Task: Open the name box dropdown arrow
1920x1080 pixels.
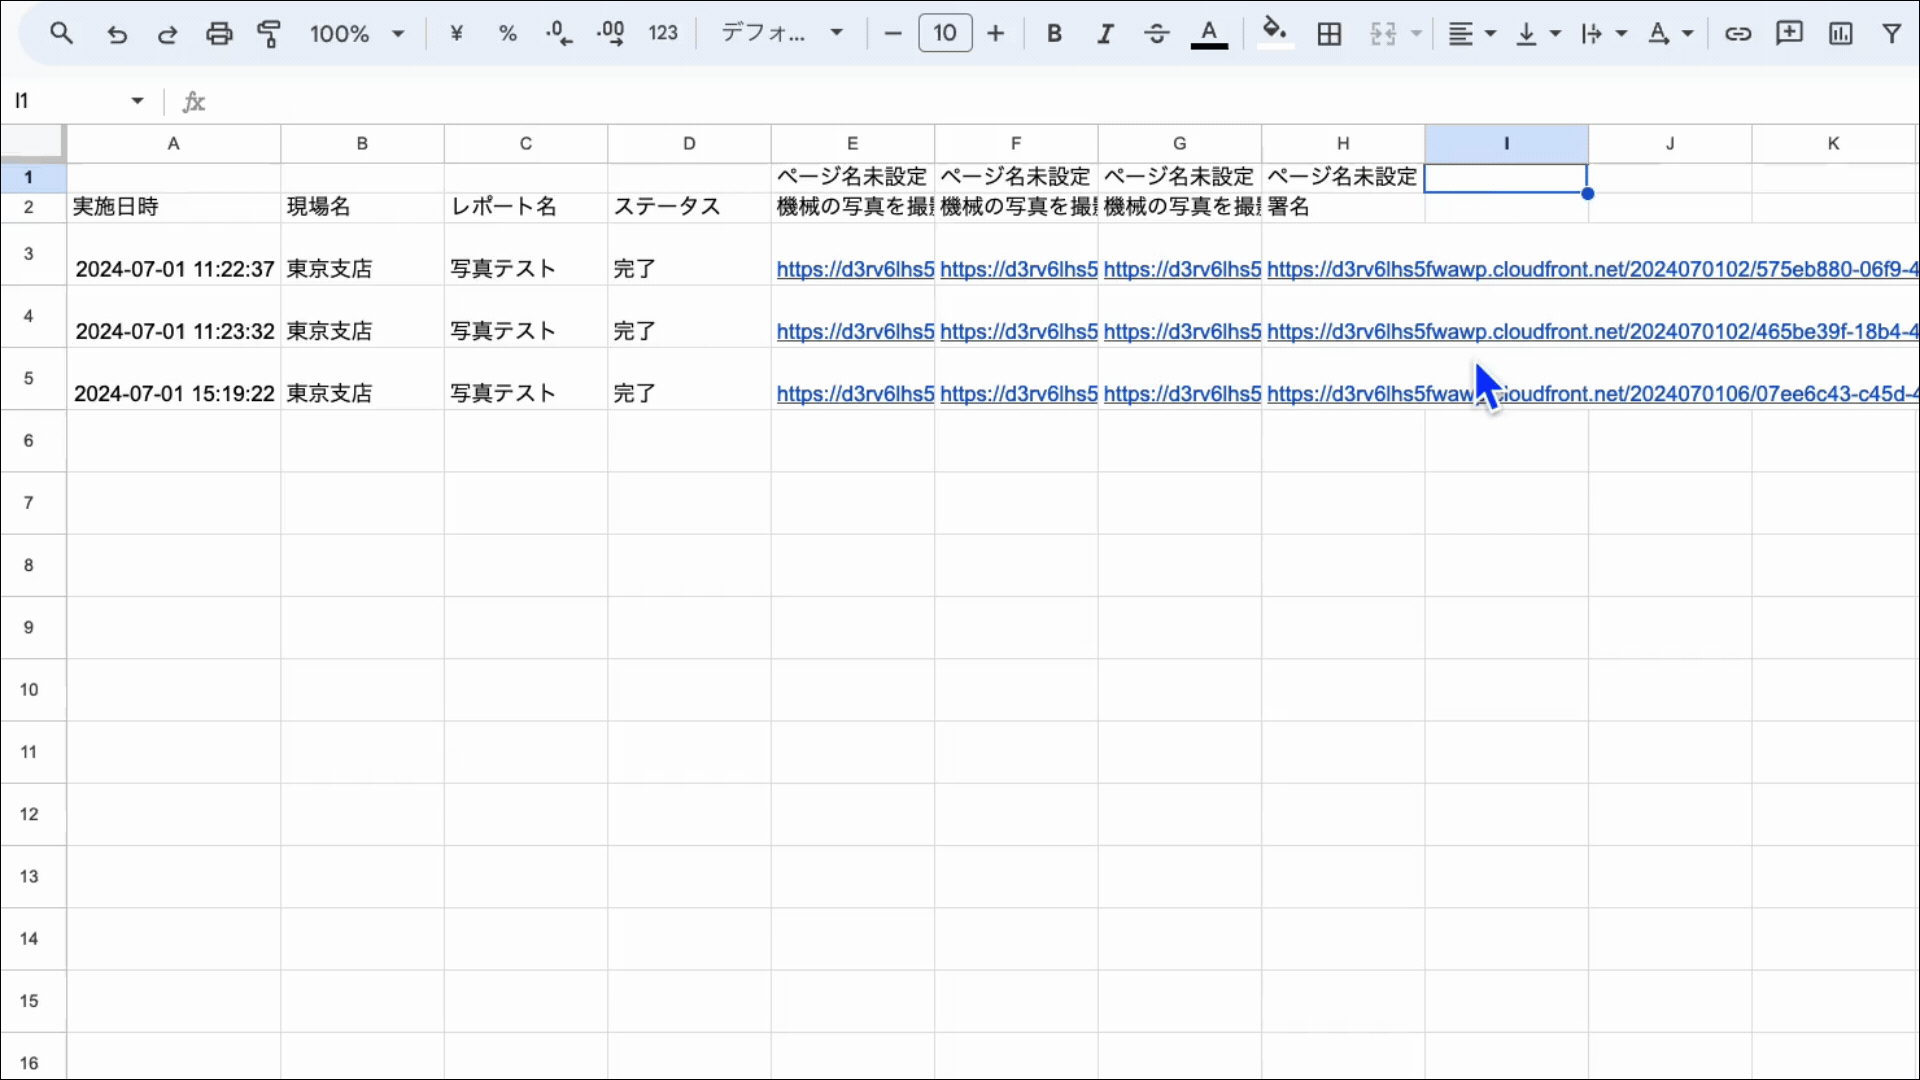Action: (137, 100)
